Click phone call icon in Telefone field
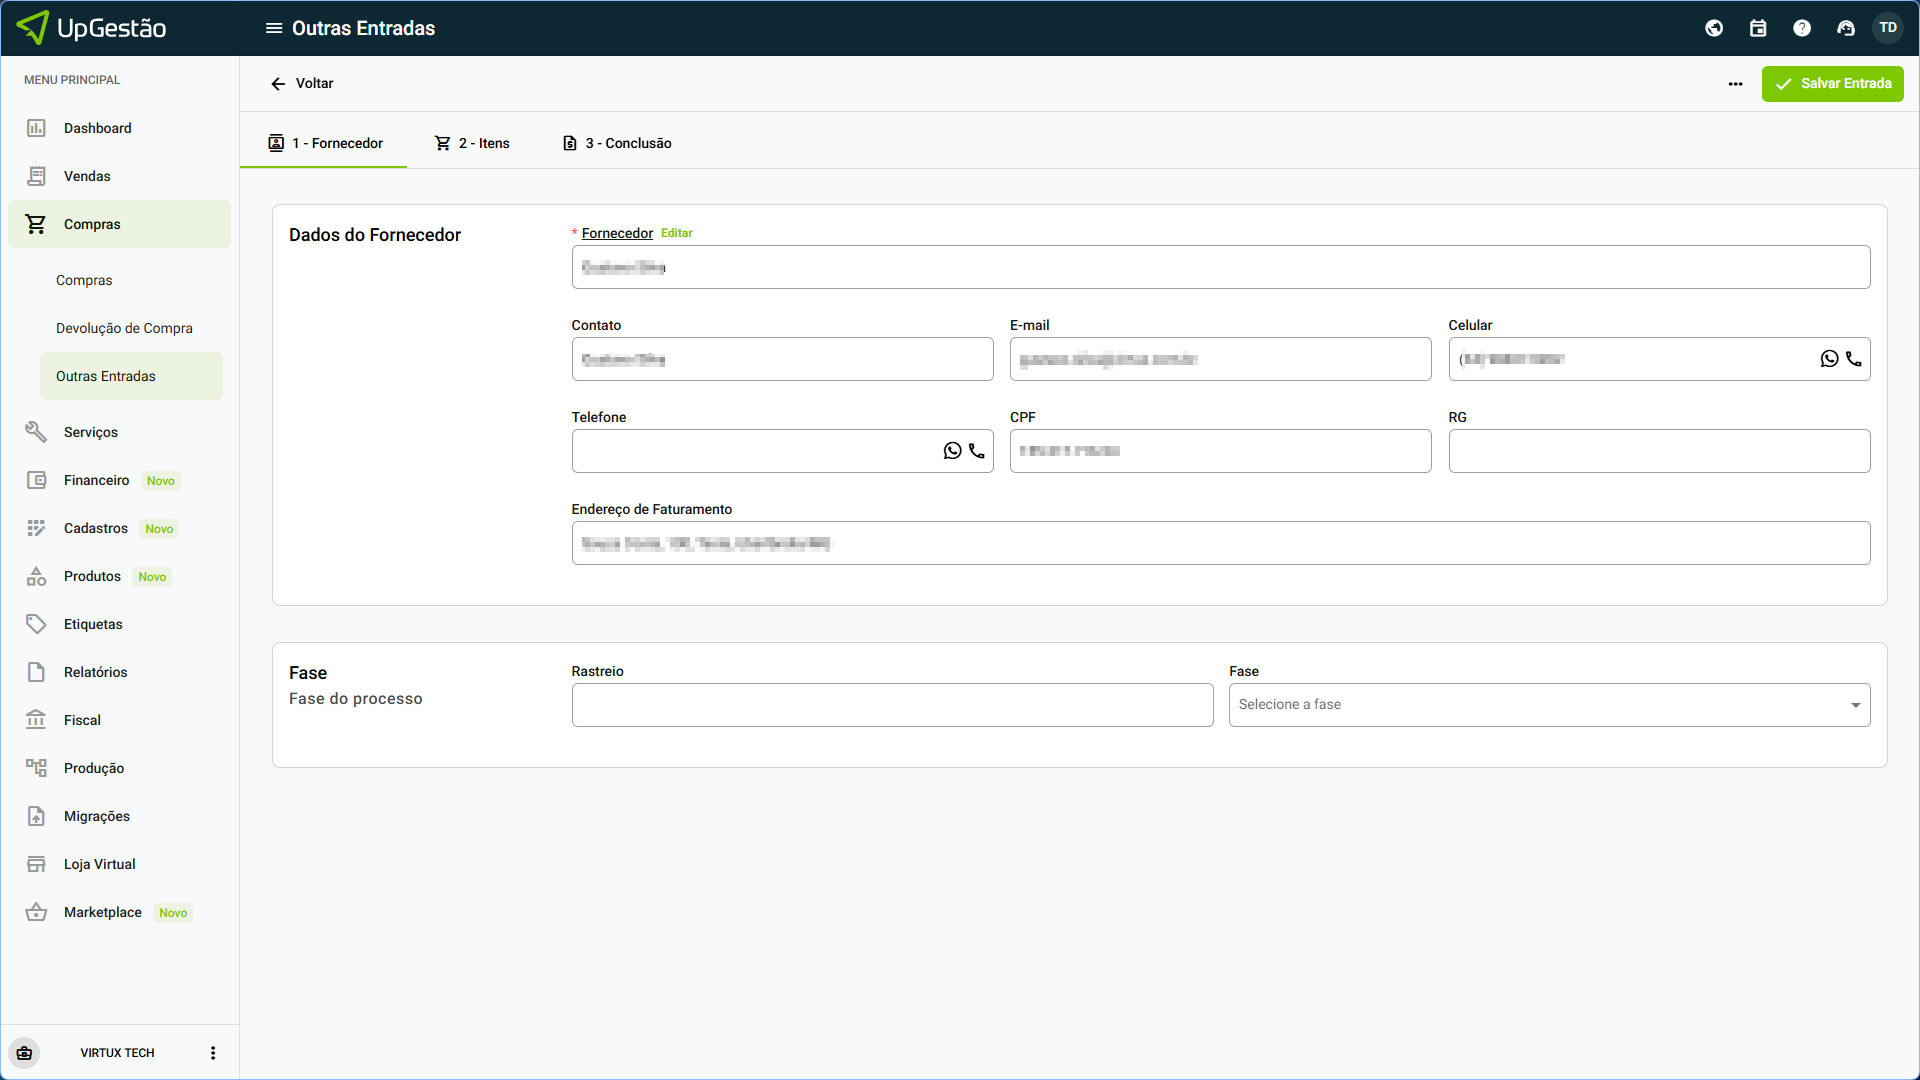Image resolution: width=1920 pixels, height=1080 pixels. coord(977,451)
